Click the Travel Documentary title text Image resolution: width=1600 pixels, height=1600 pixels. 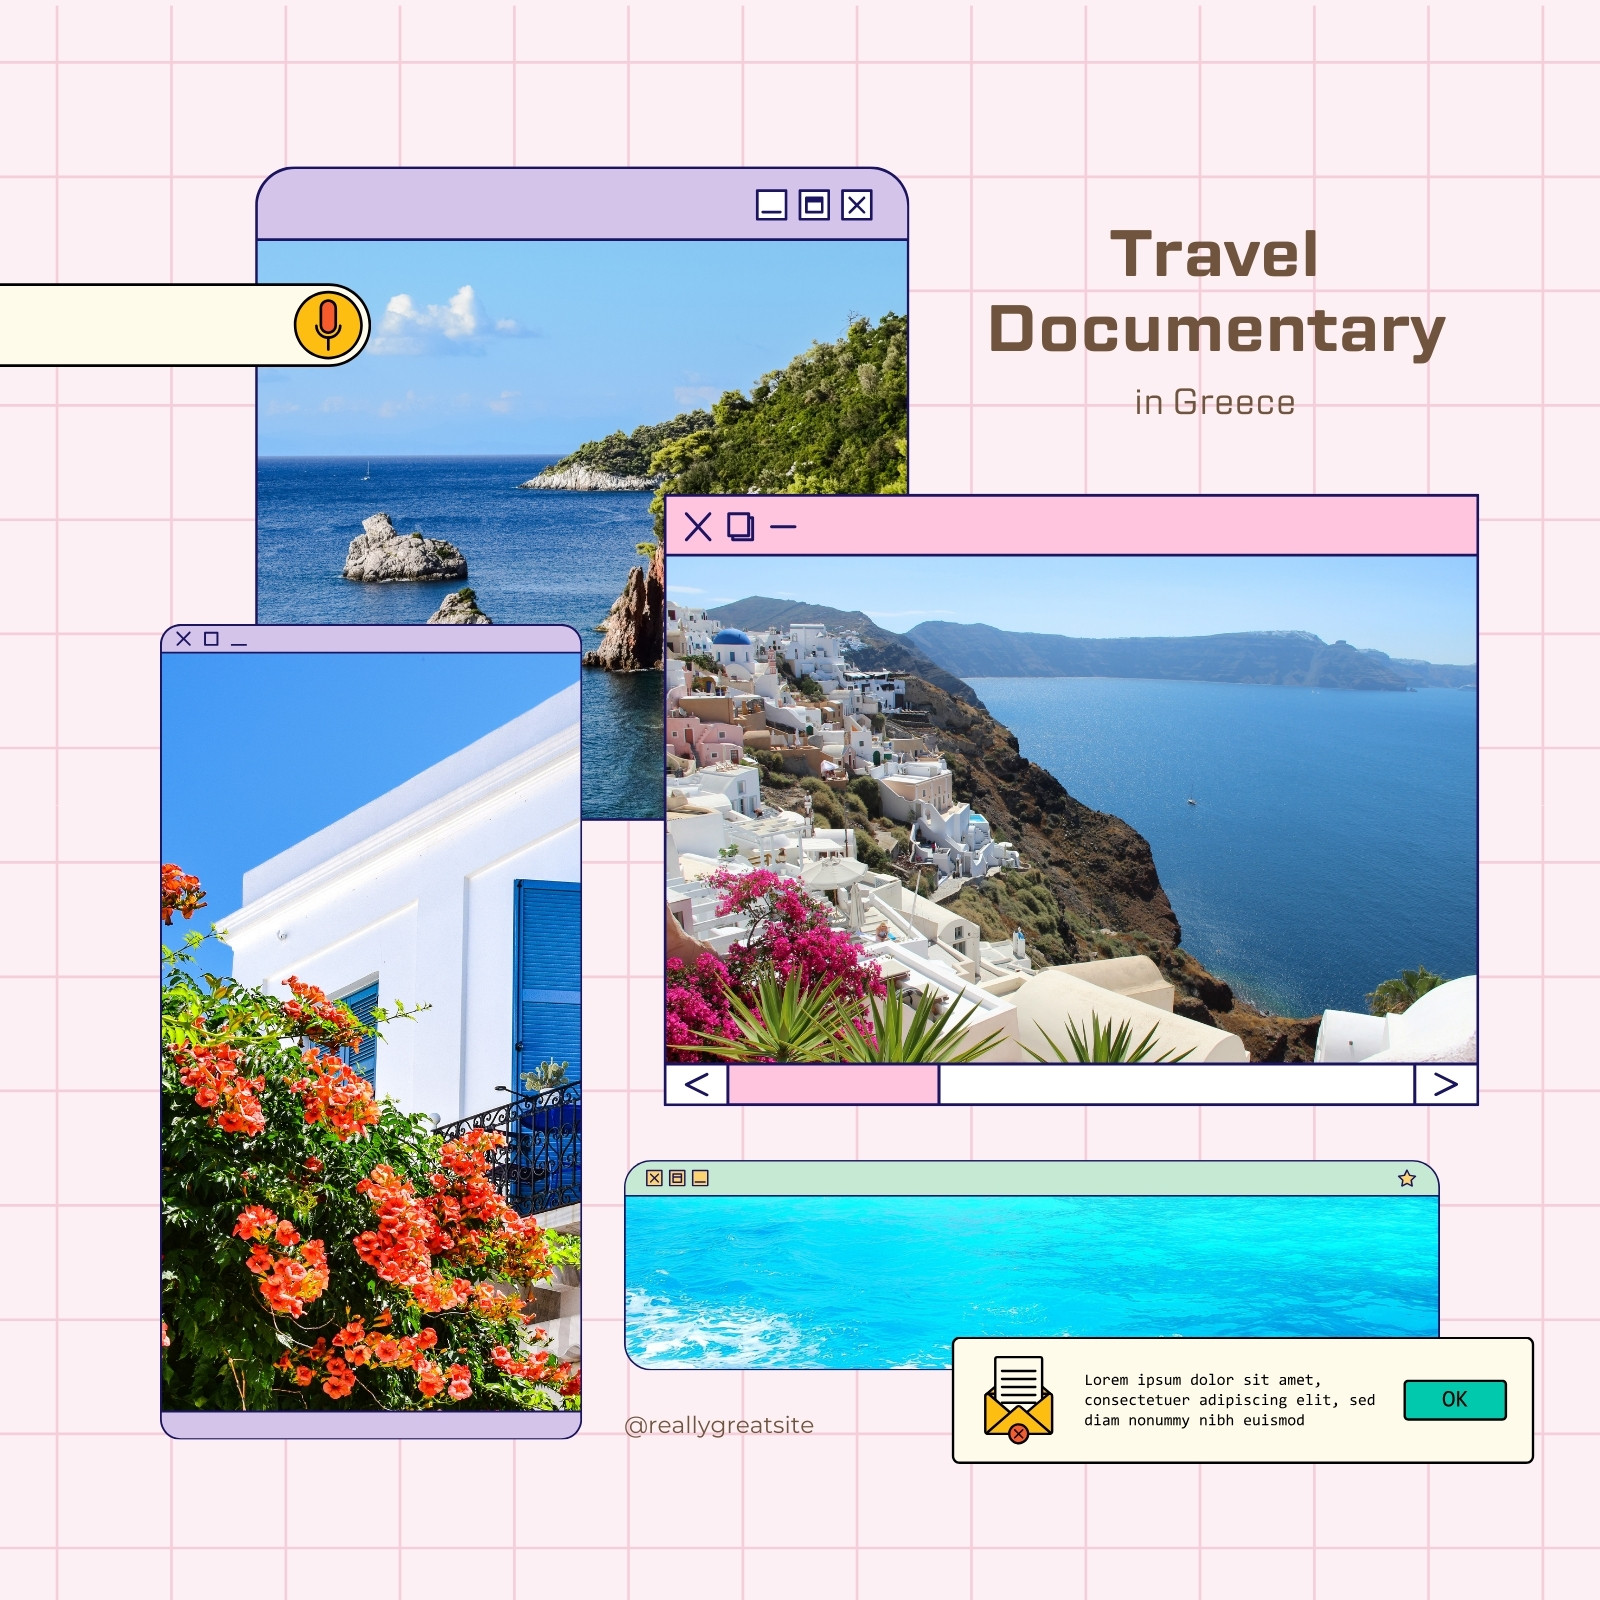point(1216,291)
